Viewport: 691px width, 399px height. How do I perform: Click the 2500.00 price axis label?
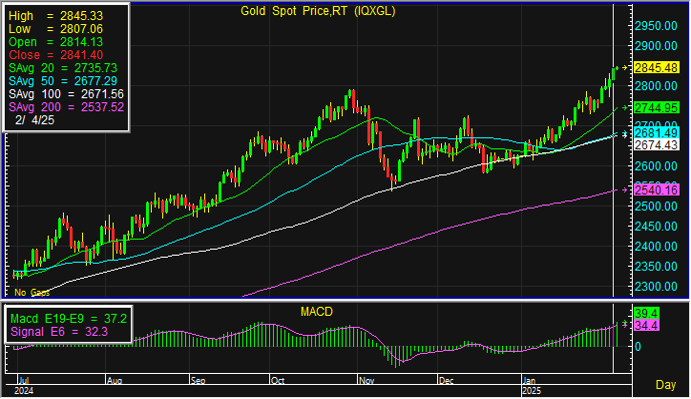pyautogui.click(x=656, y=206)
